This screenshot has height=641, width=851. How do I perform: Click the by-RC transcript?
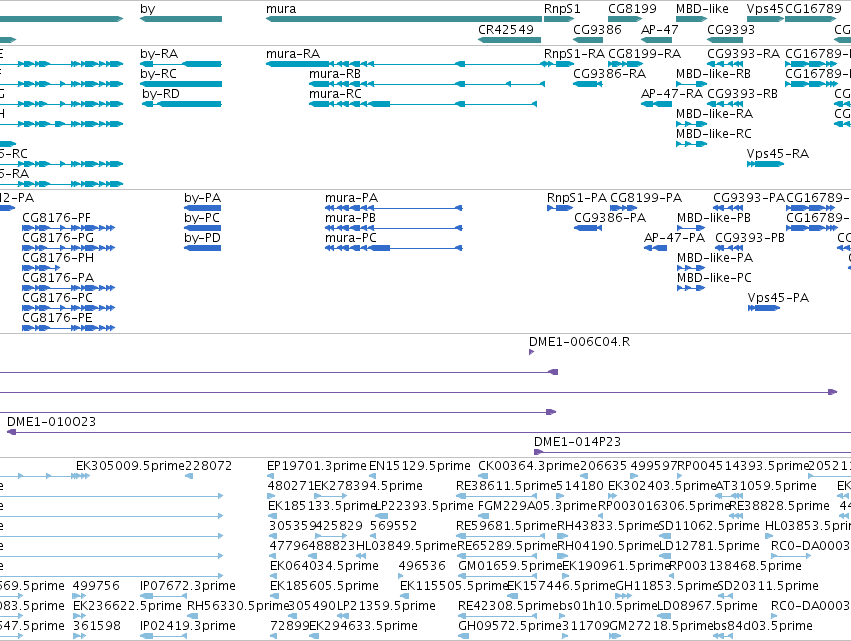click(x=181, y=84)
